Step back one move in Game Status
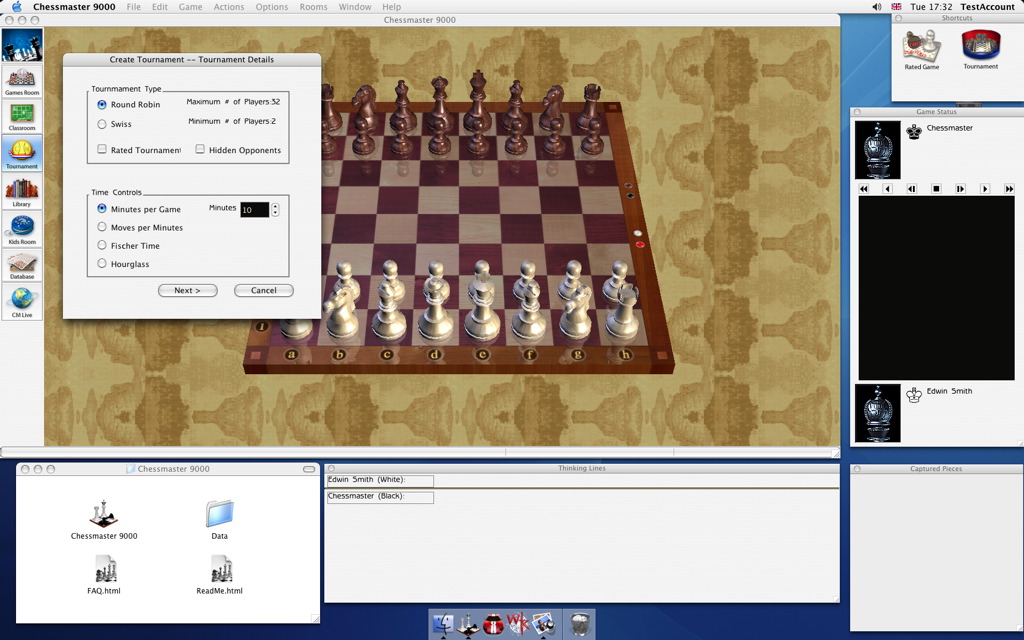The width and height of the screenshot is (1024, 640). (x=888, y=189)
